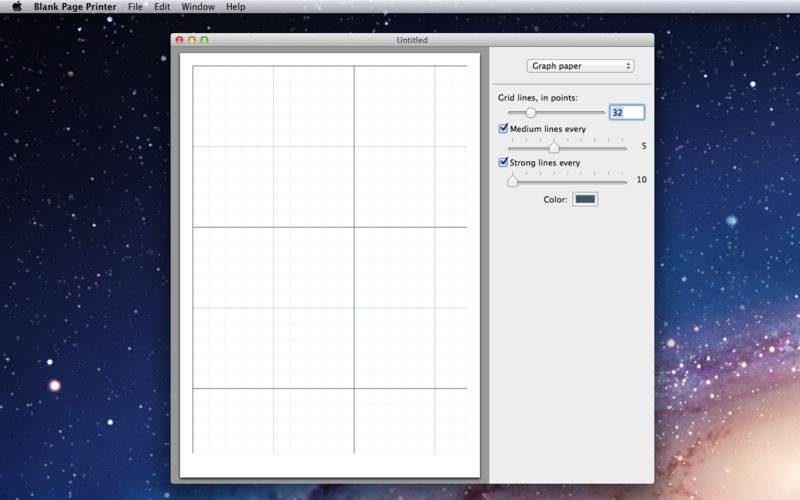
Task: Close the Untitled window with red button
Action: pyautogui.click(x=180, y=40)
